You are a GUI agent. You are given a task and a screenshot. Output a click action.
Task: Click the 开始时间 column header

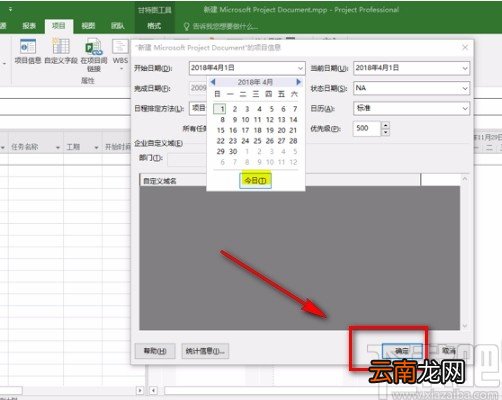point(118,147)
